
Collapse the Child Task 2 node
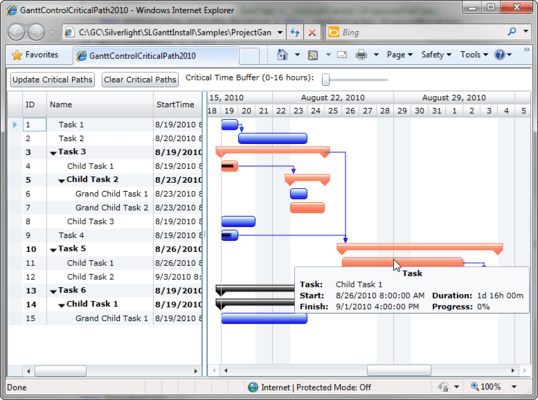click(x=61, y=180)
